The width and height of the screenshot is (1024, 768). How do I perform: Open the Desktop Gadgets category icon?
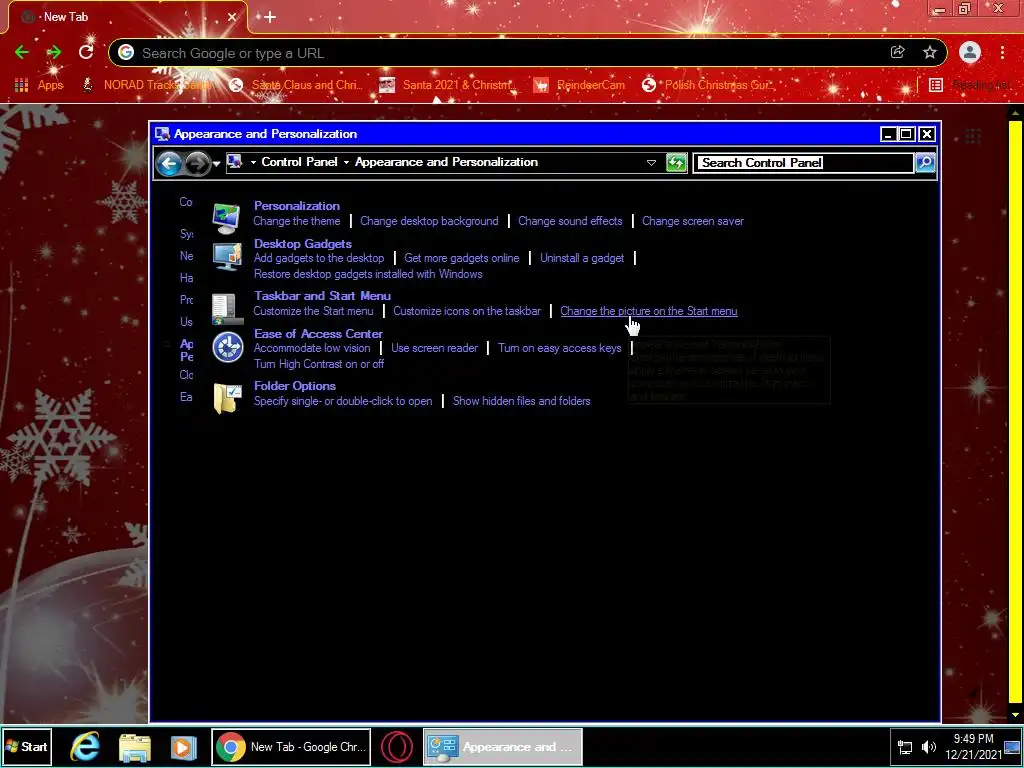(227, 256)
